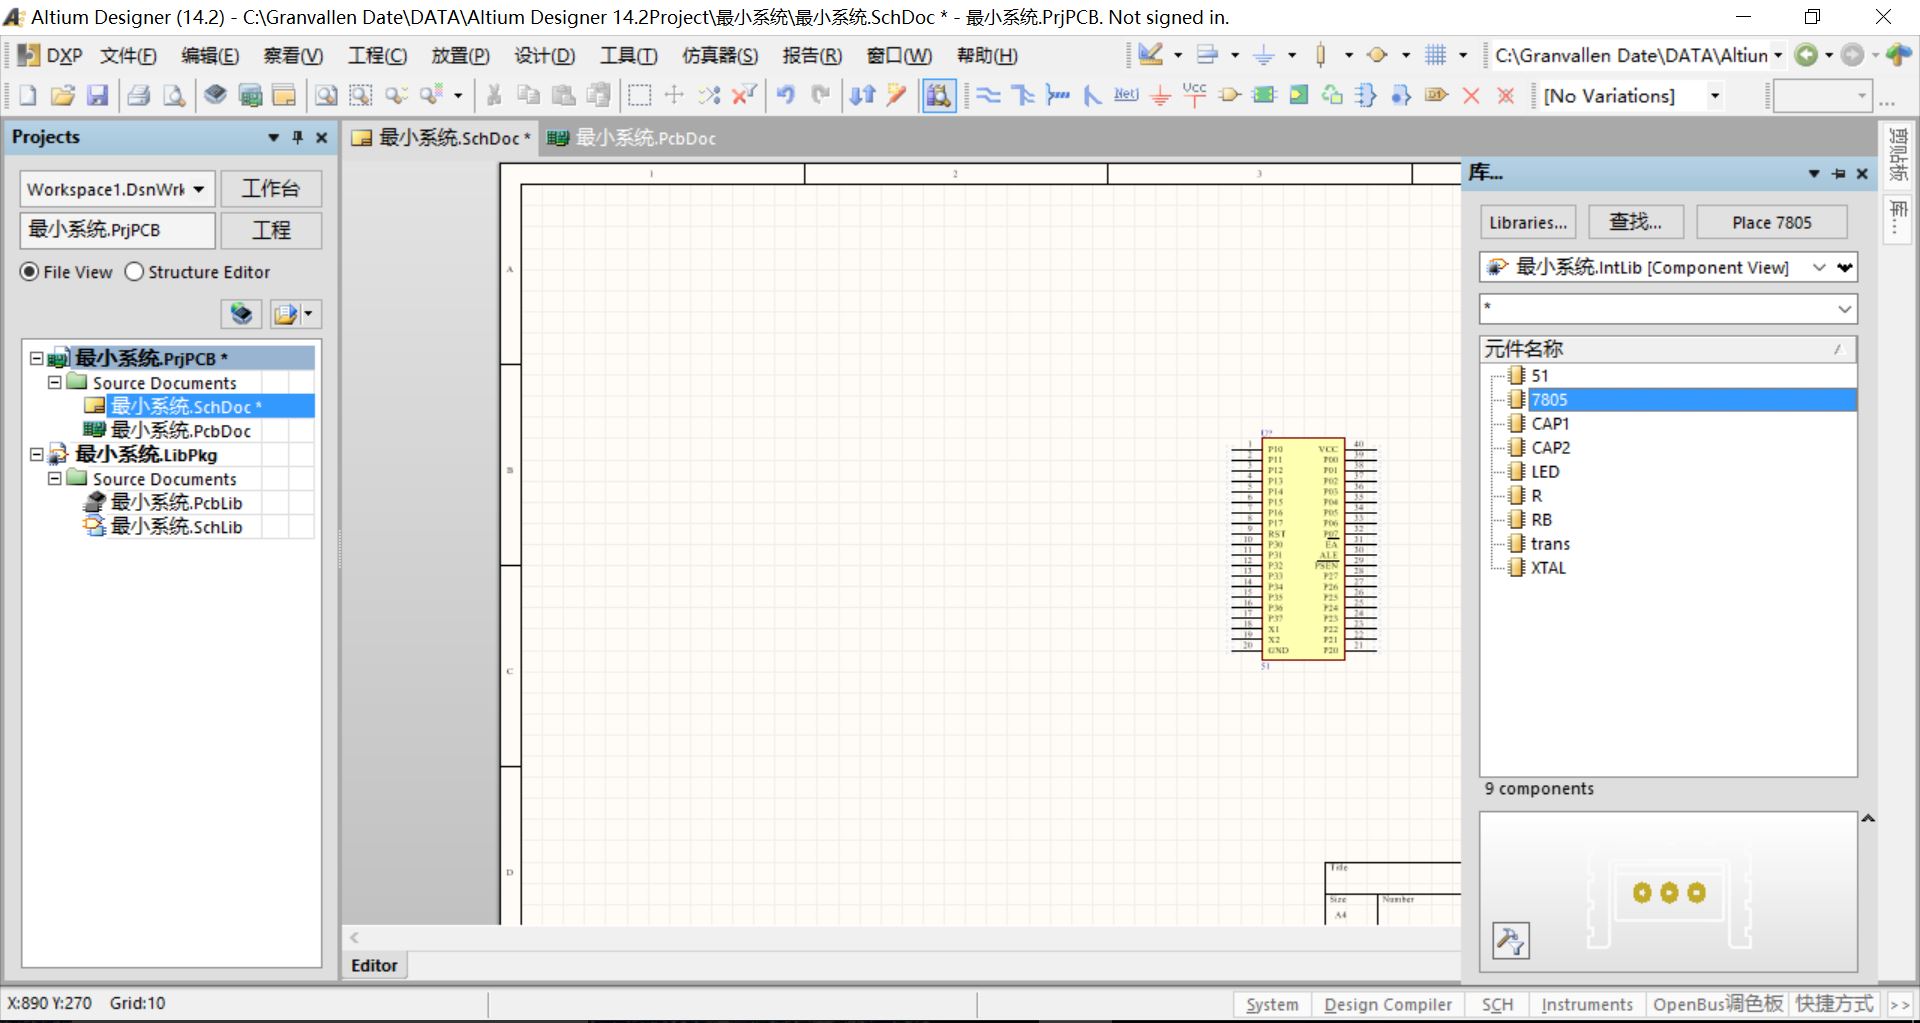Click the Libraries... button
1920x1023 pixels.
1528,223
